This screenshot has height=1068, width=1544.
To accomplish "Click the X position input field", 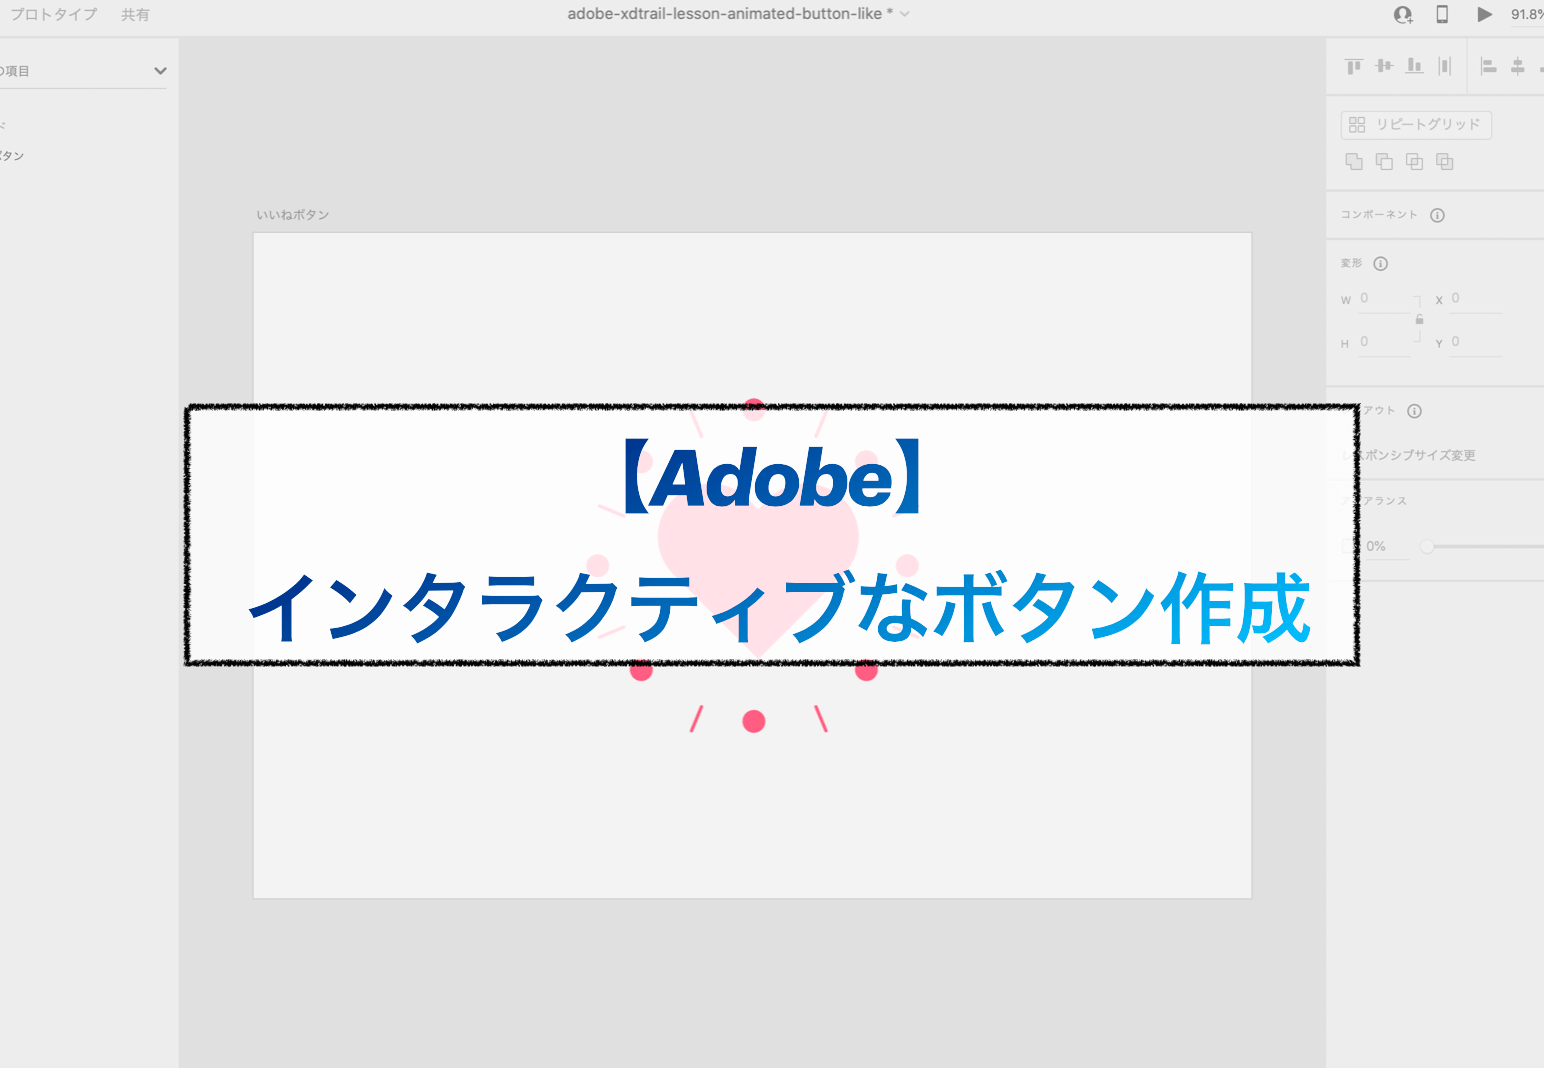I will tap(1474, 299).
